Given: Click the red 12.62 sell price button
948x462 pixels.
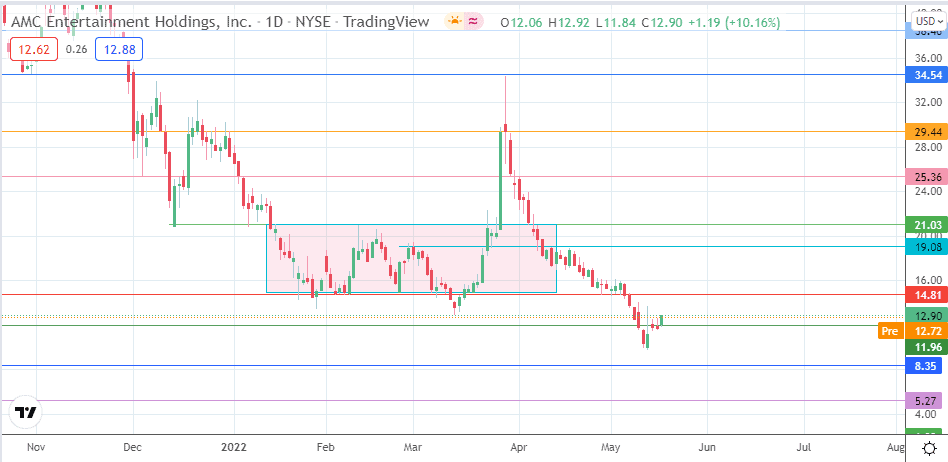Looking at the screenshot, I should [32, 50].
